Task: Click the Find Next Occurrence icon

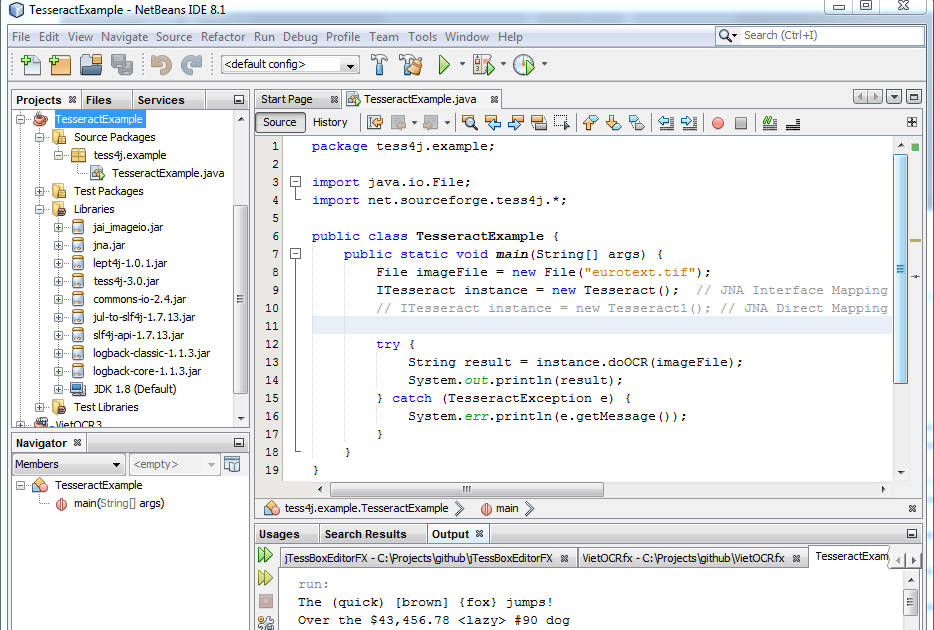Action: [515, 123]
